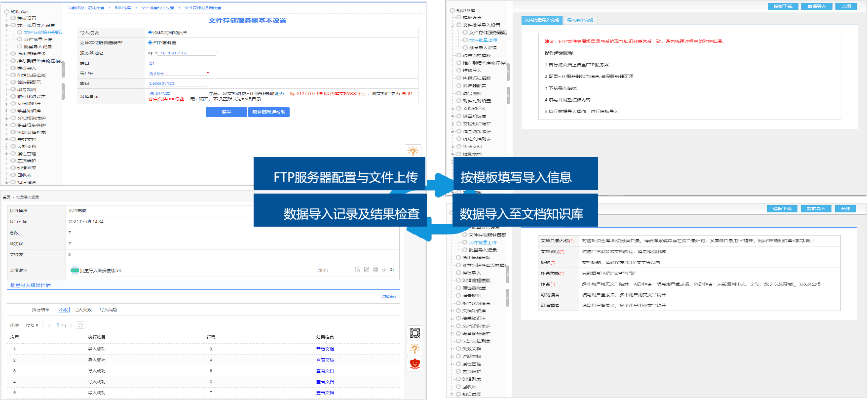Select 文件批量上传 in the FTP settings window tree
This screenshot has width=867, height=400.
pos(40,40)
